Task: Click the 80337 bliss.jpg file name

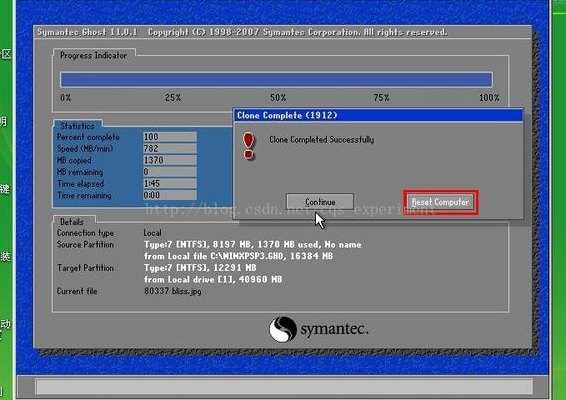Action: 173,291
